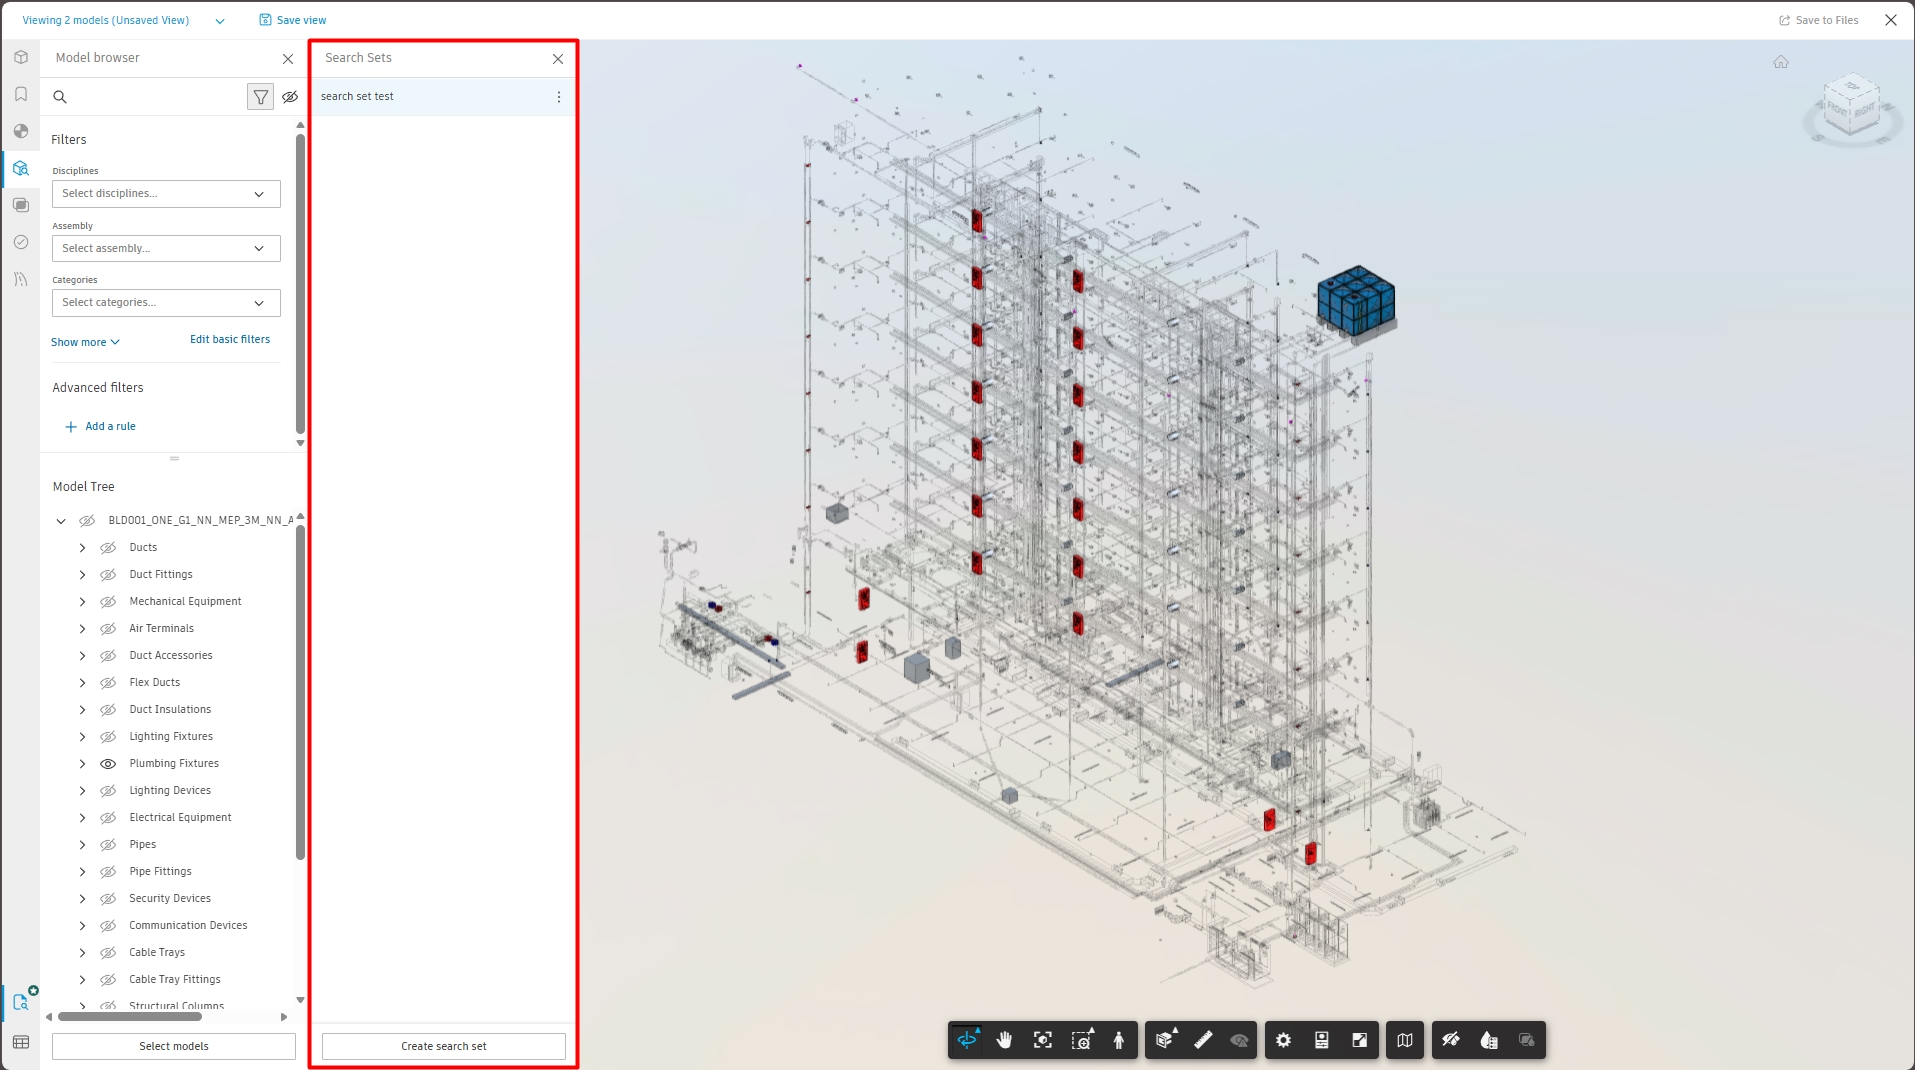
Task: Open the Properties panel icon
Action: click(1322, 1040)
